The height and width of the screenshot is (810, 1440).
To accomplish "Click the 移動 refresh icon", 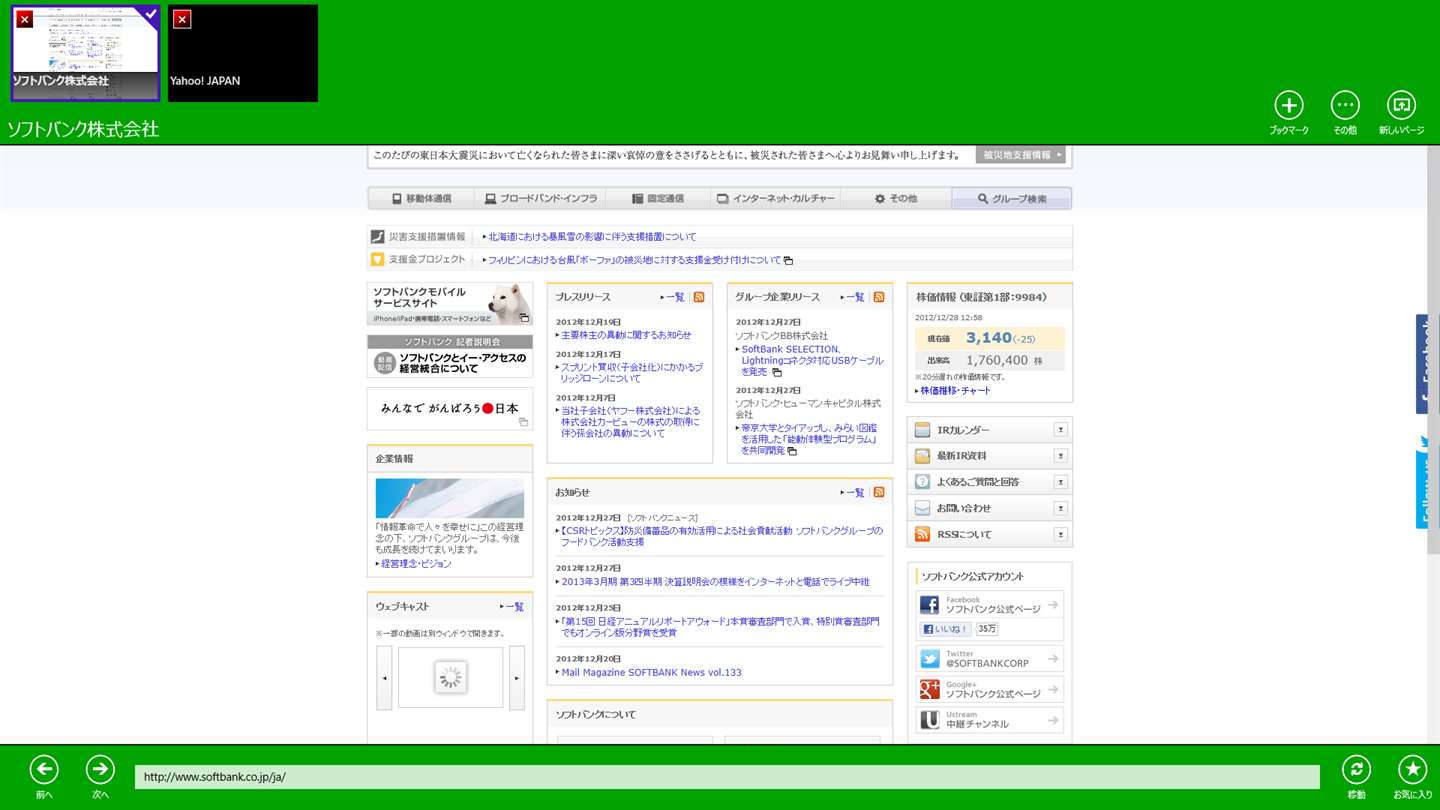I will (1356, 769).
